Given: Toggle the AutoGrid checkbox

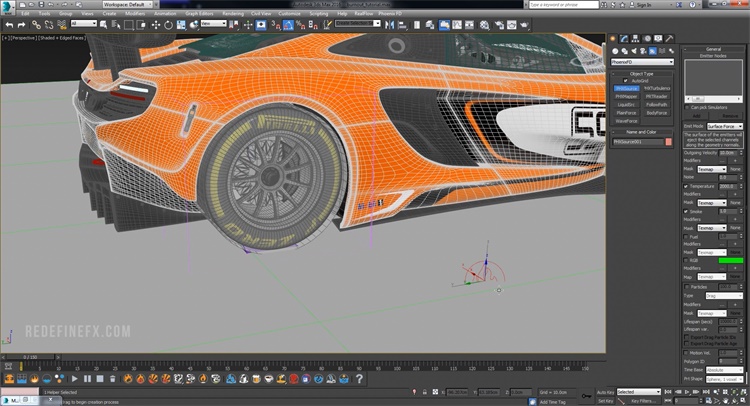Looking at the screenshot, I should (x=625, y=81).
